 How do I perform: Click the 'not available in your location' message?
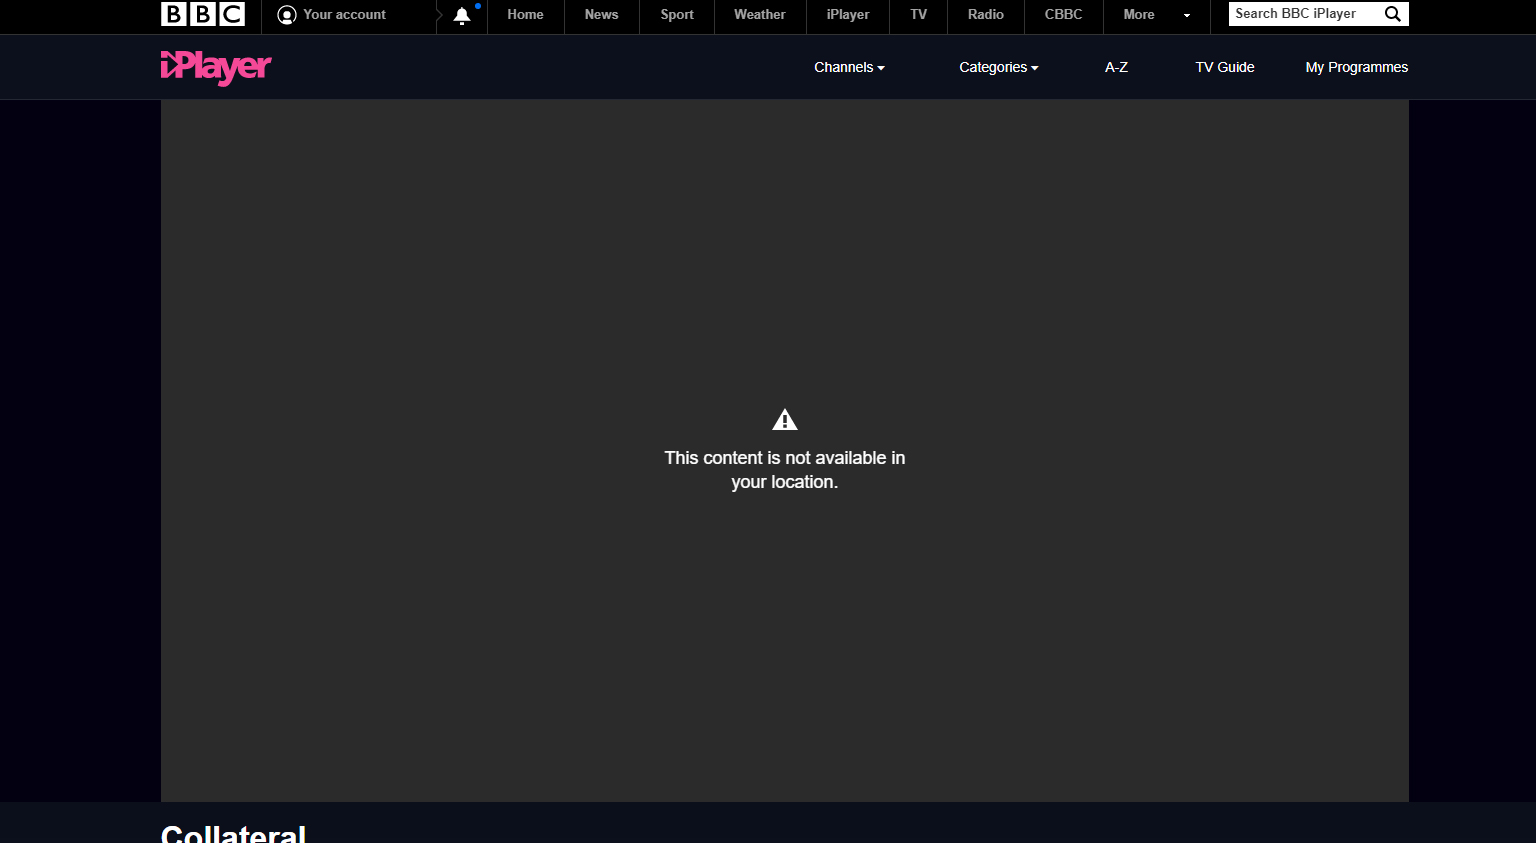[x=785, y=470]
